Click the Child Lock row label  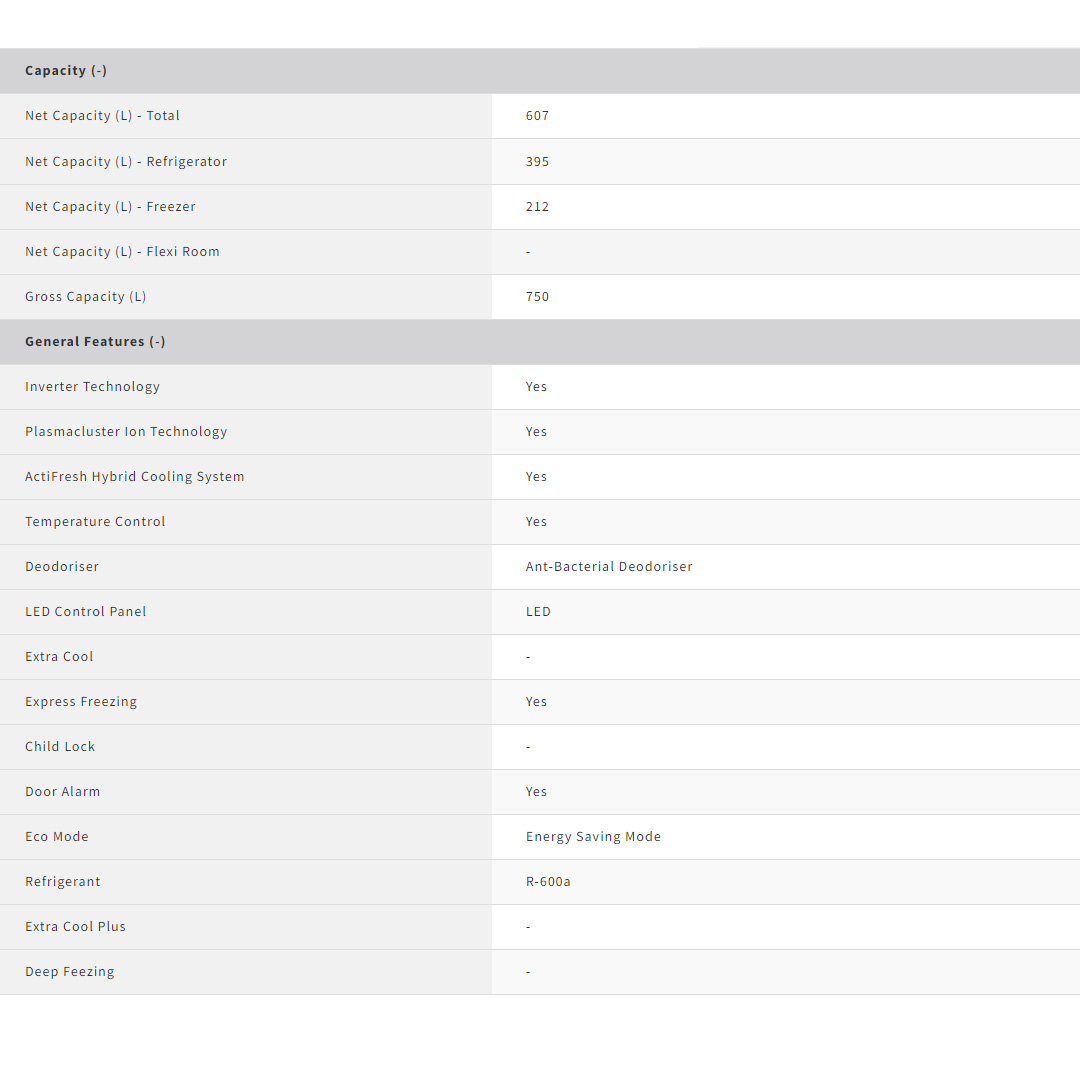[60, 747]
